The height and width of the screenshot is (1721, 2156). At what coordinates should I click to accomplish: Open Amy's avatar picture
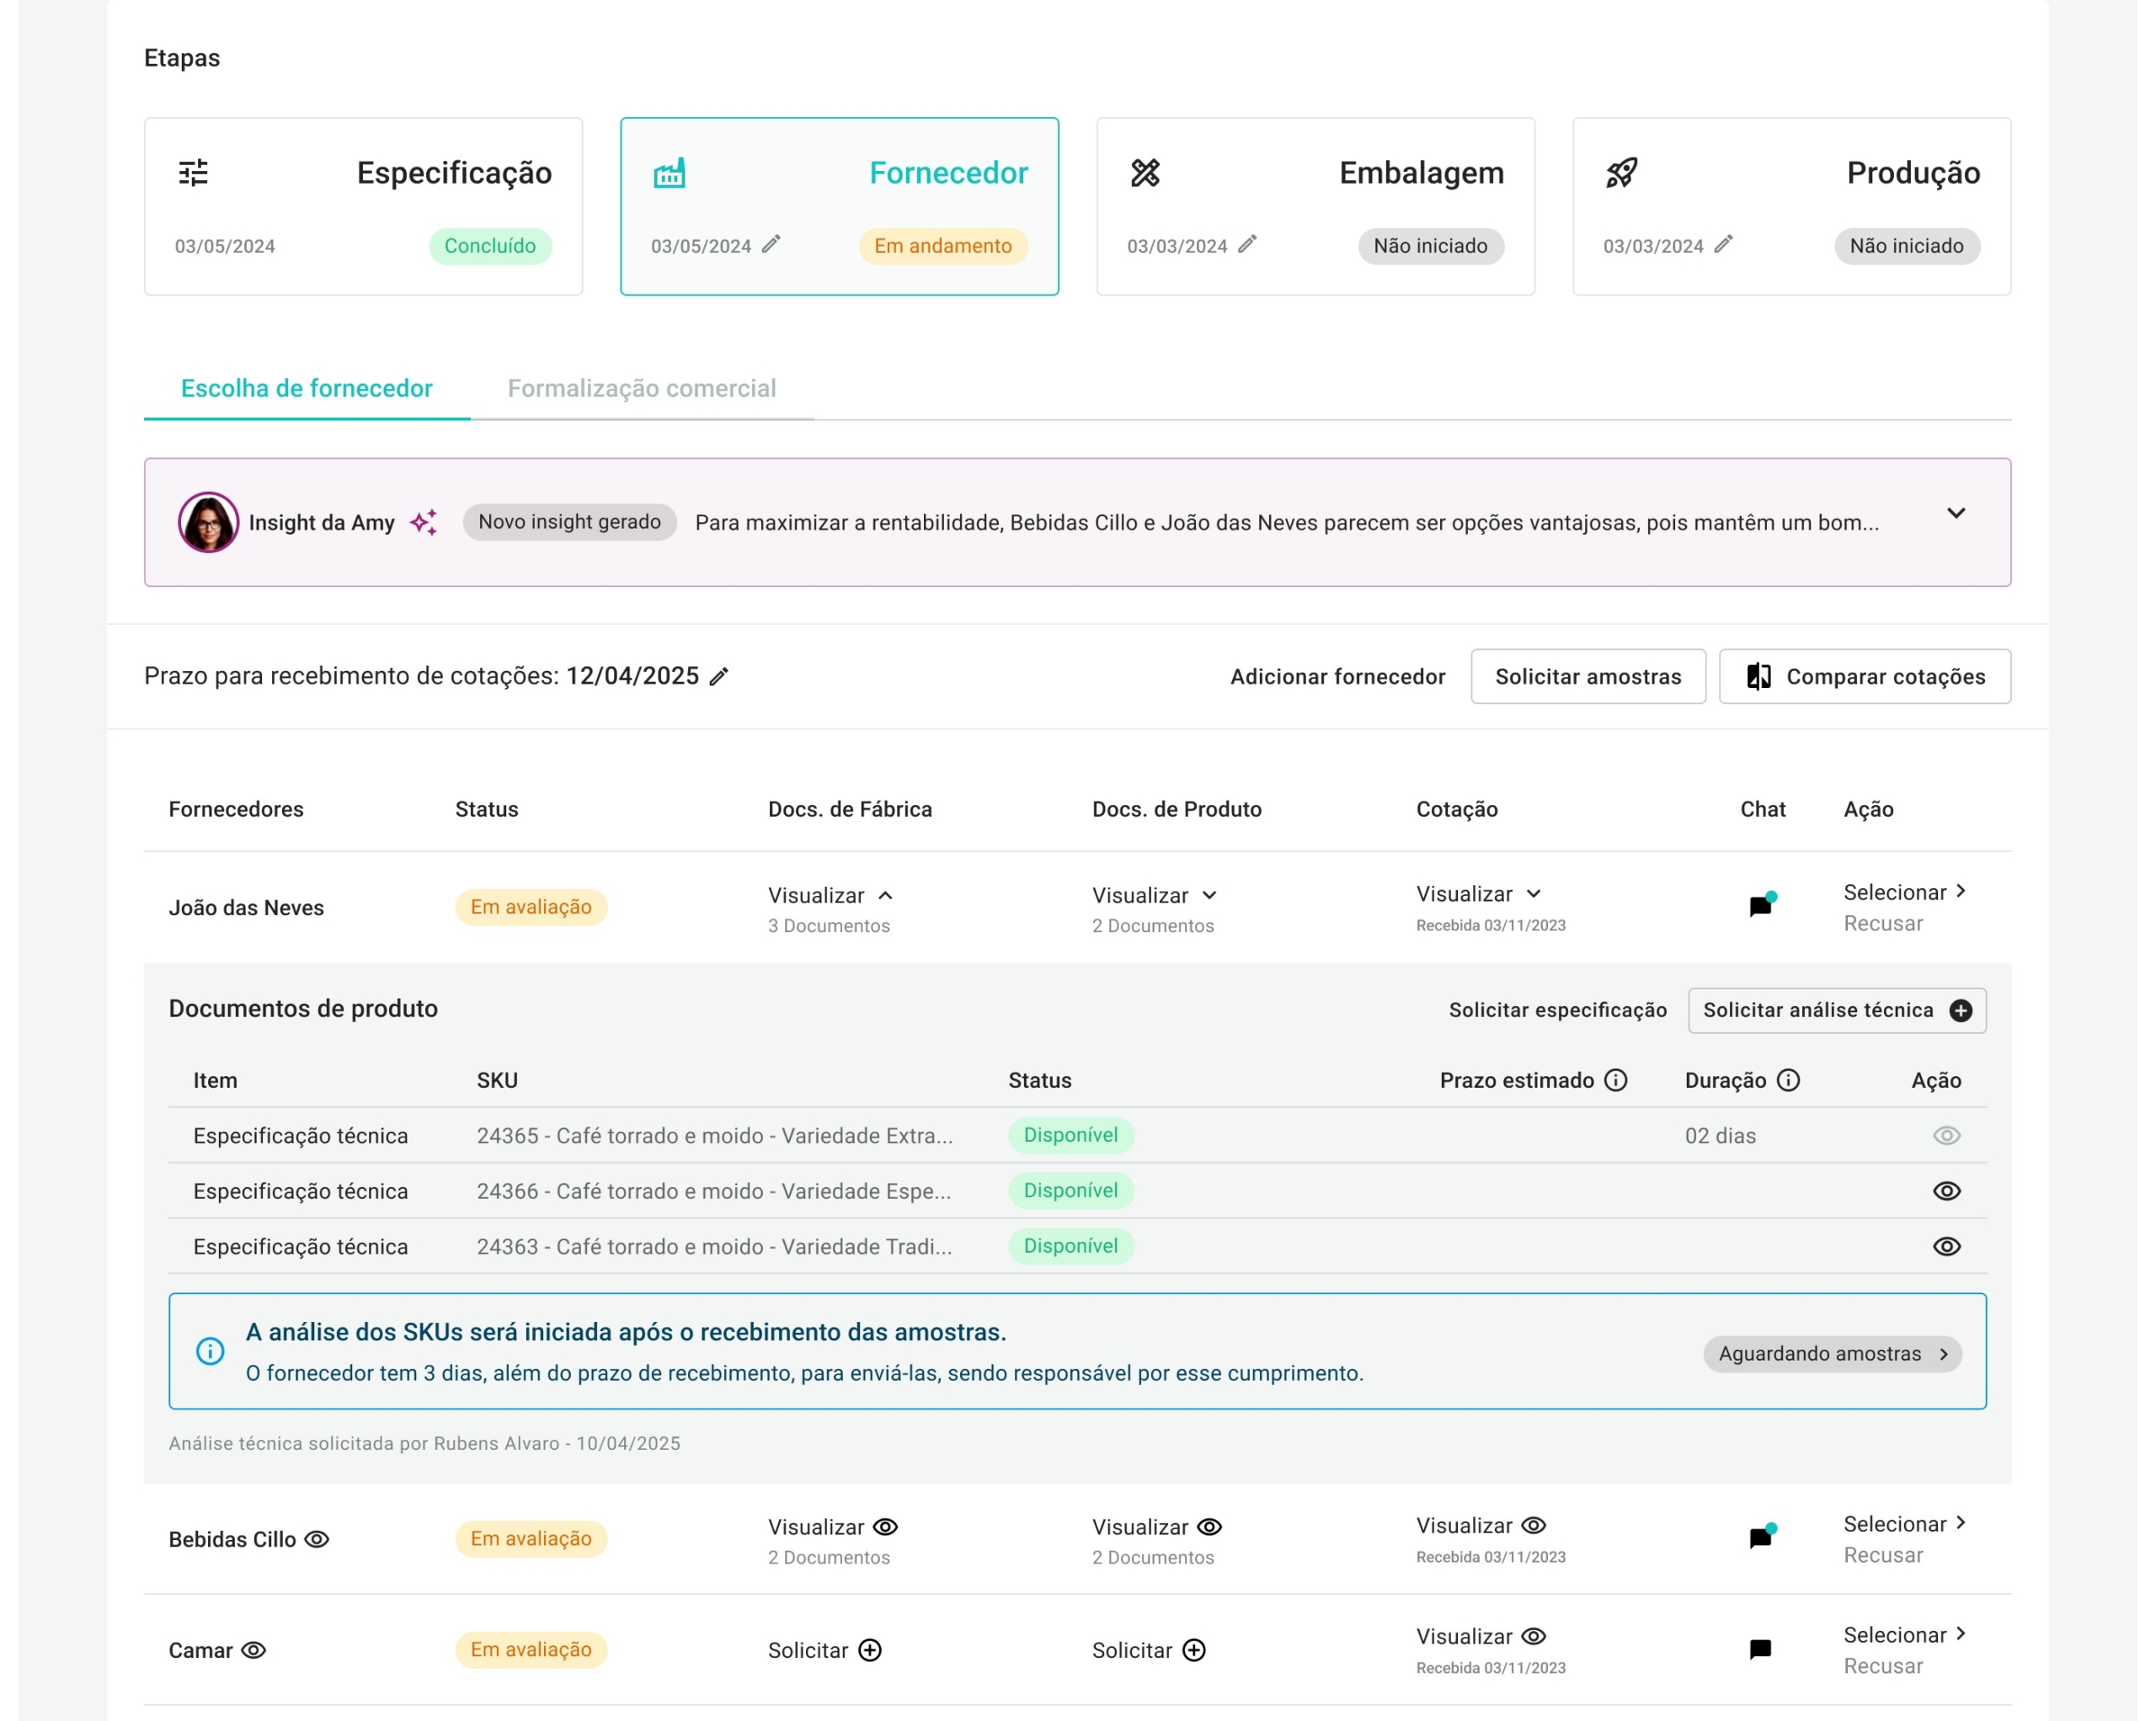[x=208, y=522]
